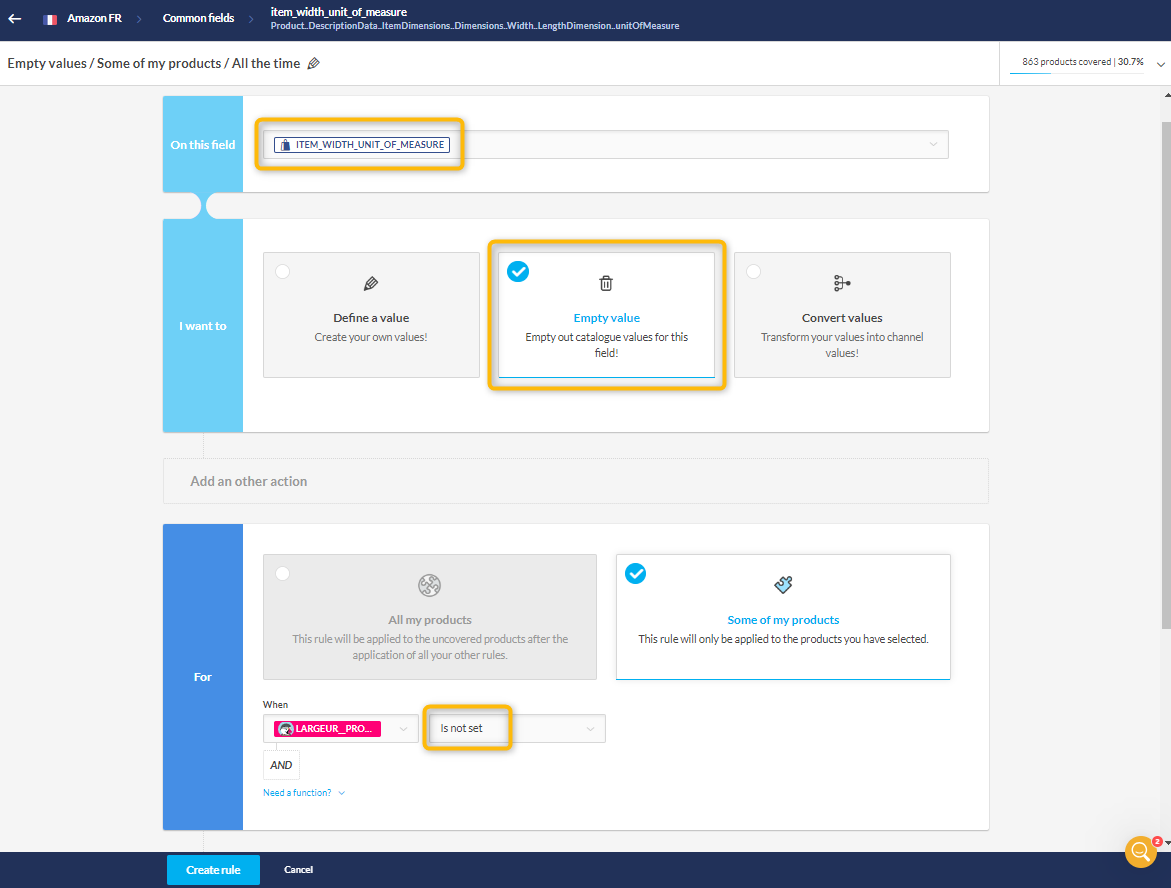Click the All my products puzzle icon

click(x=430, y=585)
